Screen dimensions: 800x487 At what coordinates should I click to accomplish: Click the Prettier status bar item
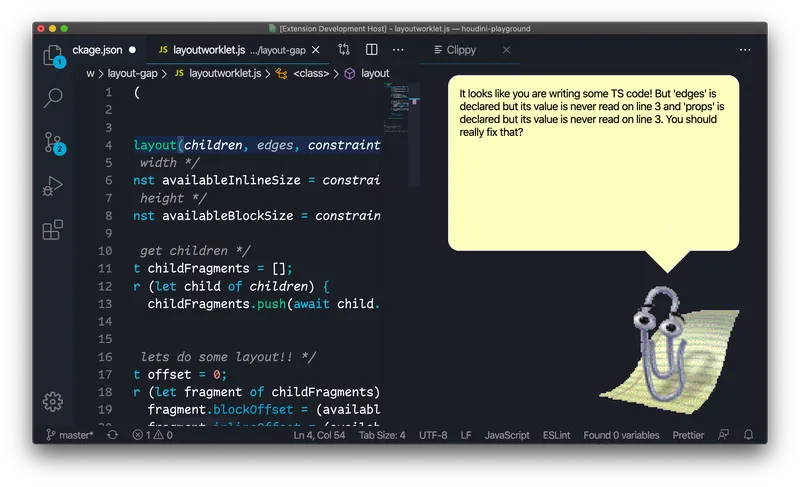(688, 435)
